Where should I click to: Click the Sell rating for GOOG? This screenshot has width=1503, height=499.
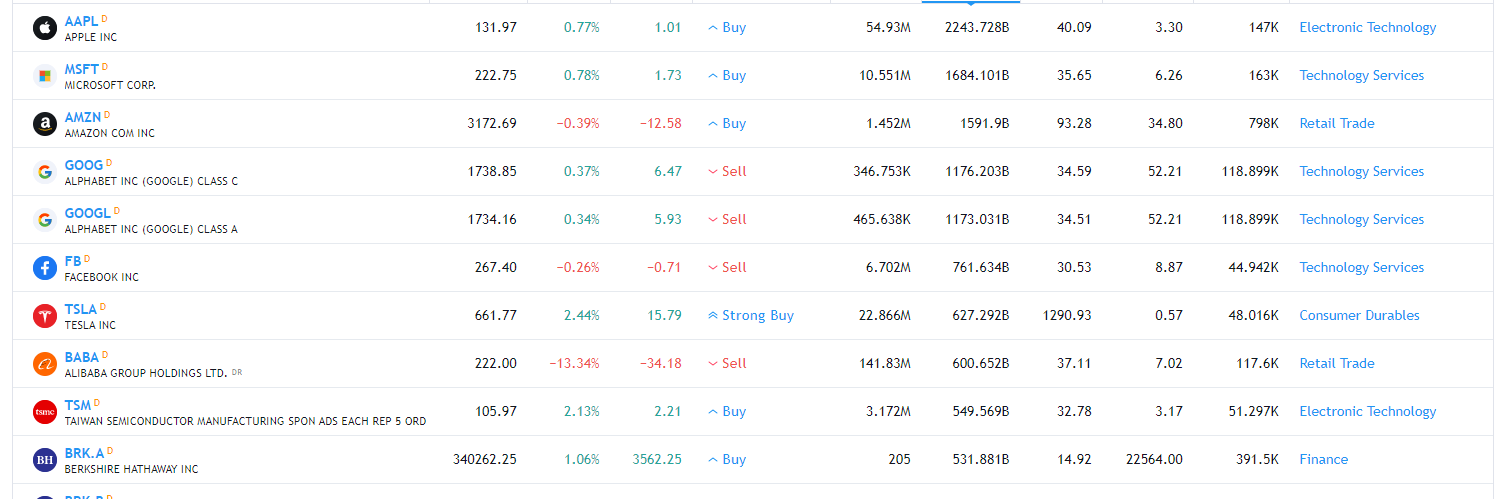click(x=727, y=172)
